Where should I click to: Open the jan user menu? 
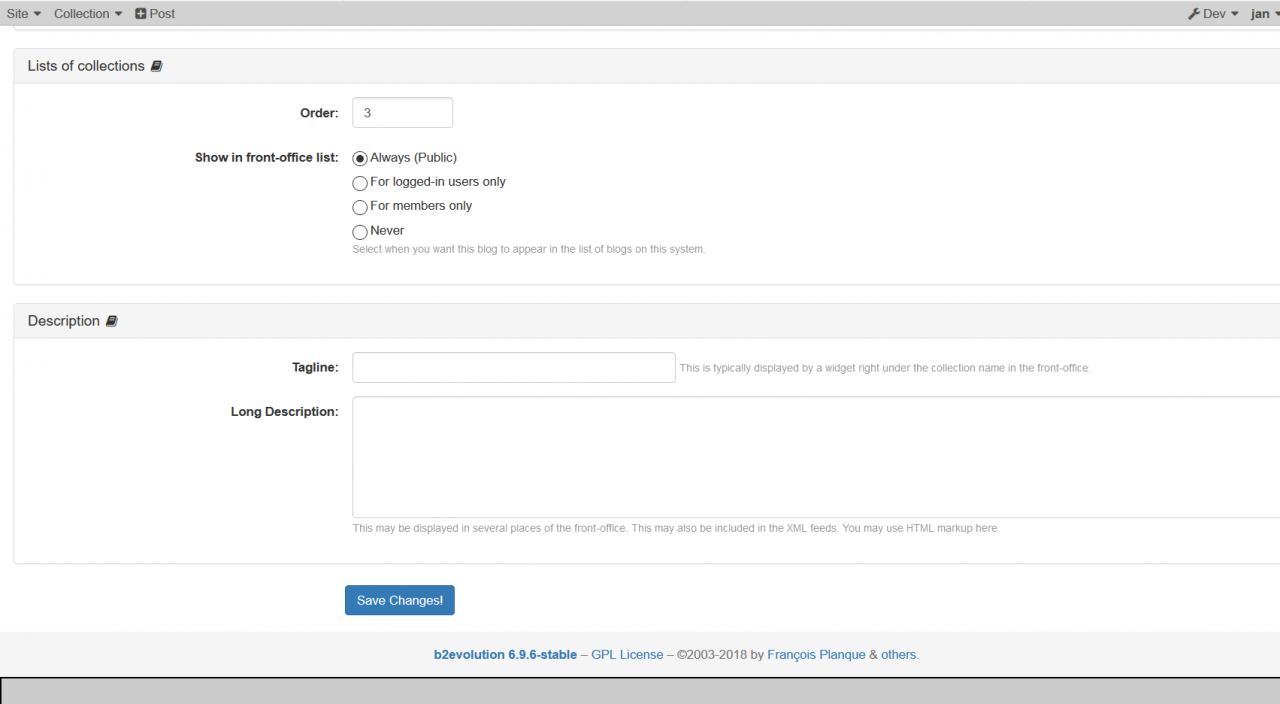1265,14
